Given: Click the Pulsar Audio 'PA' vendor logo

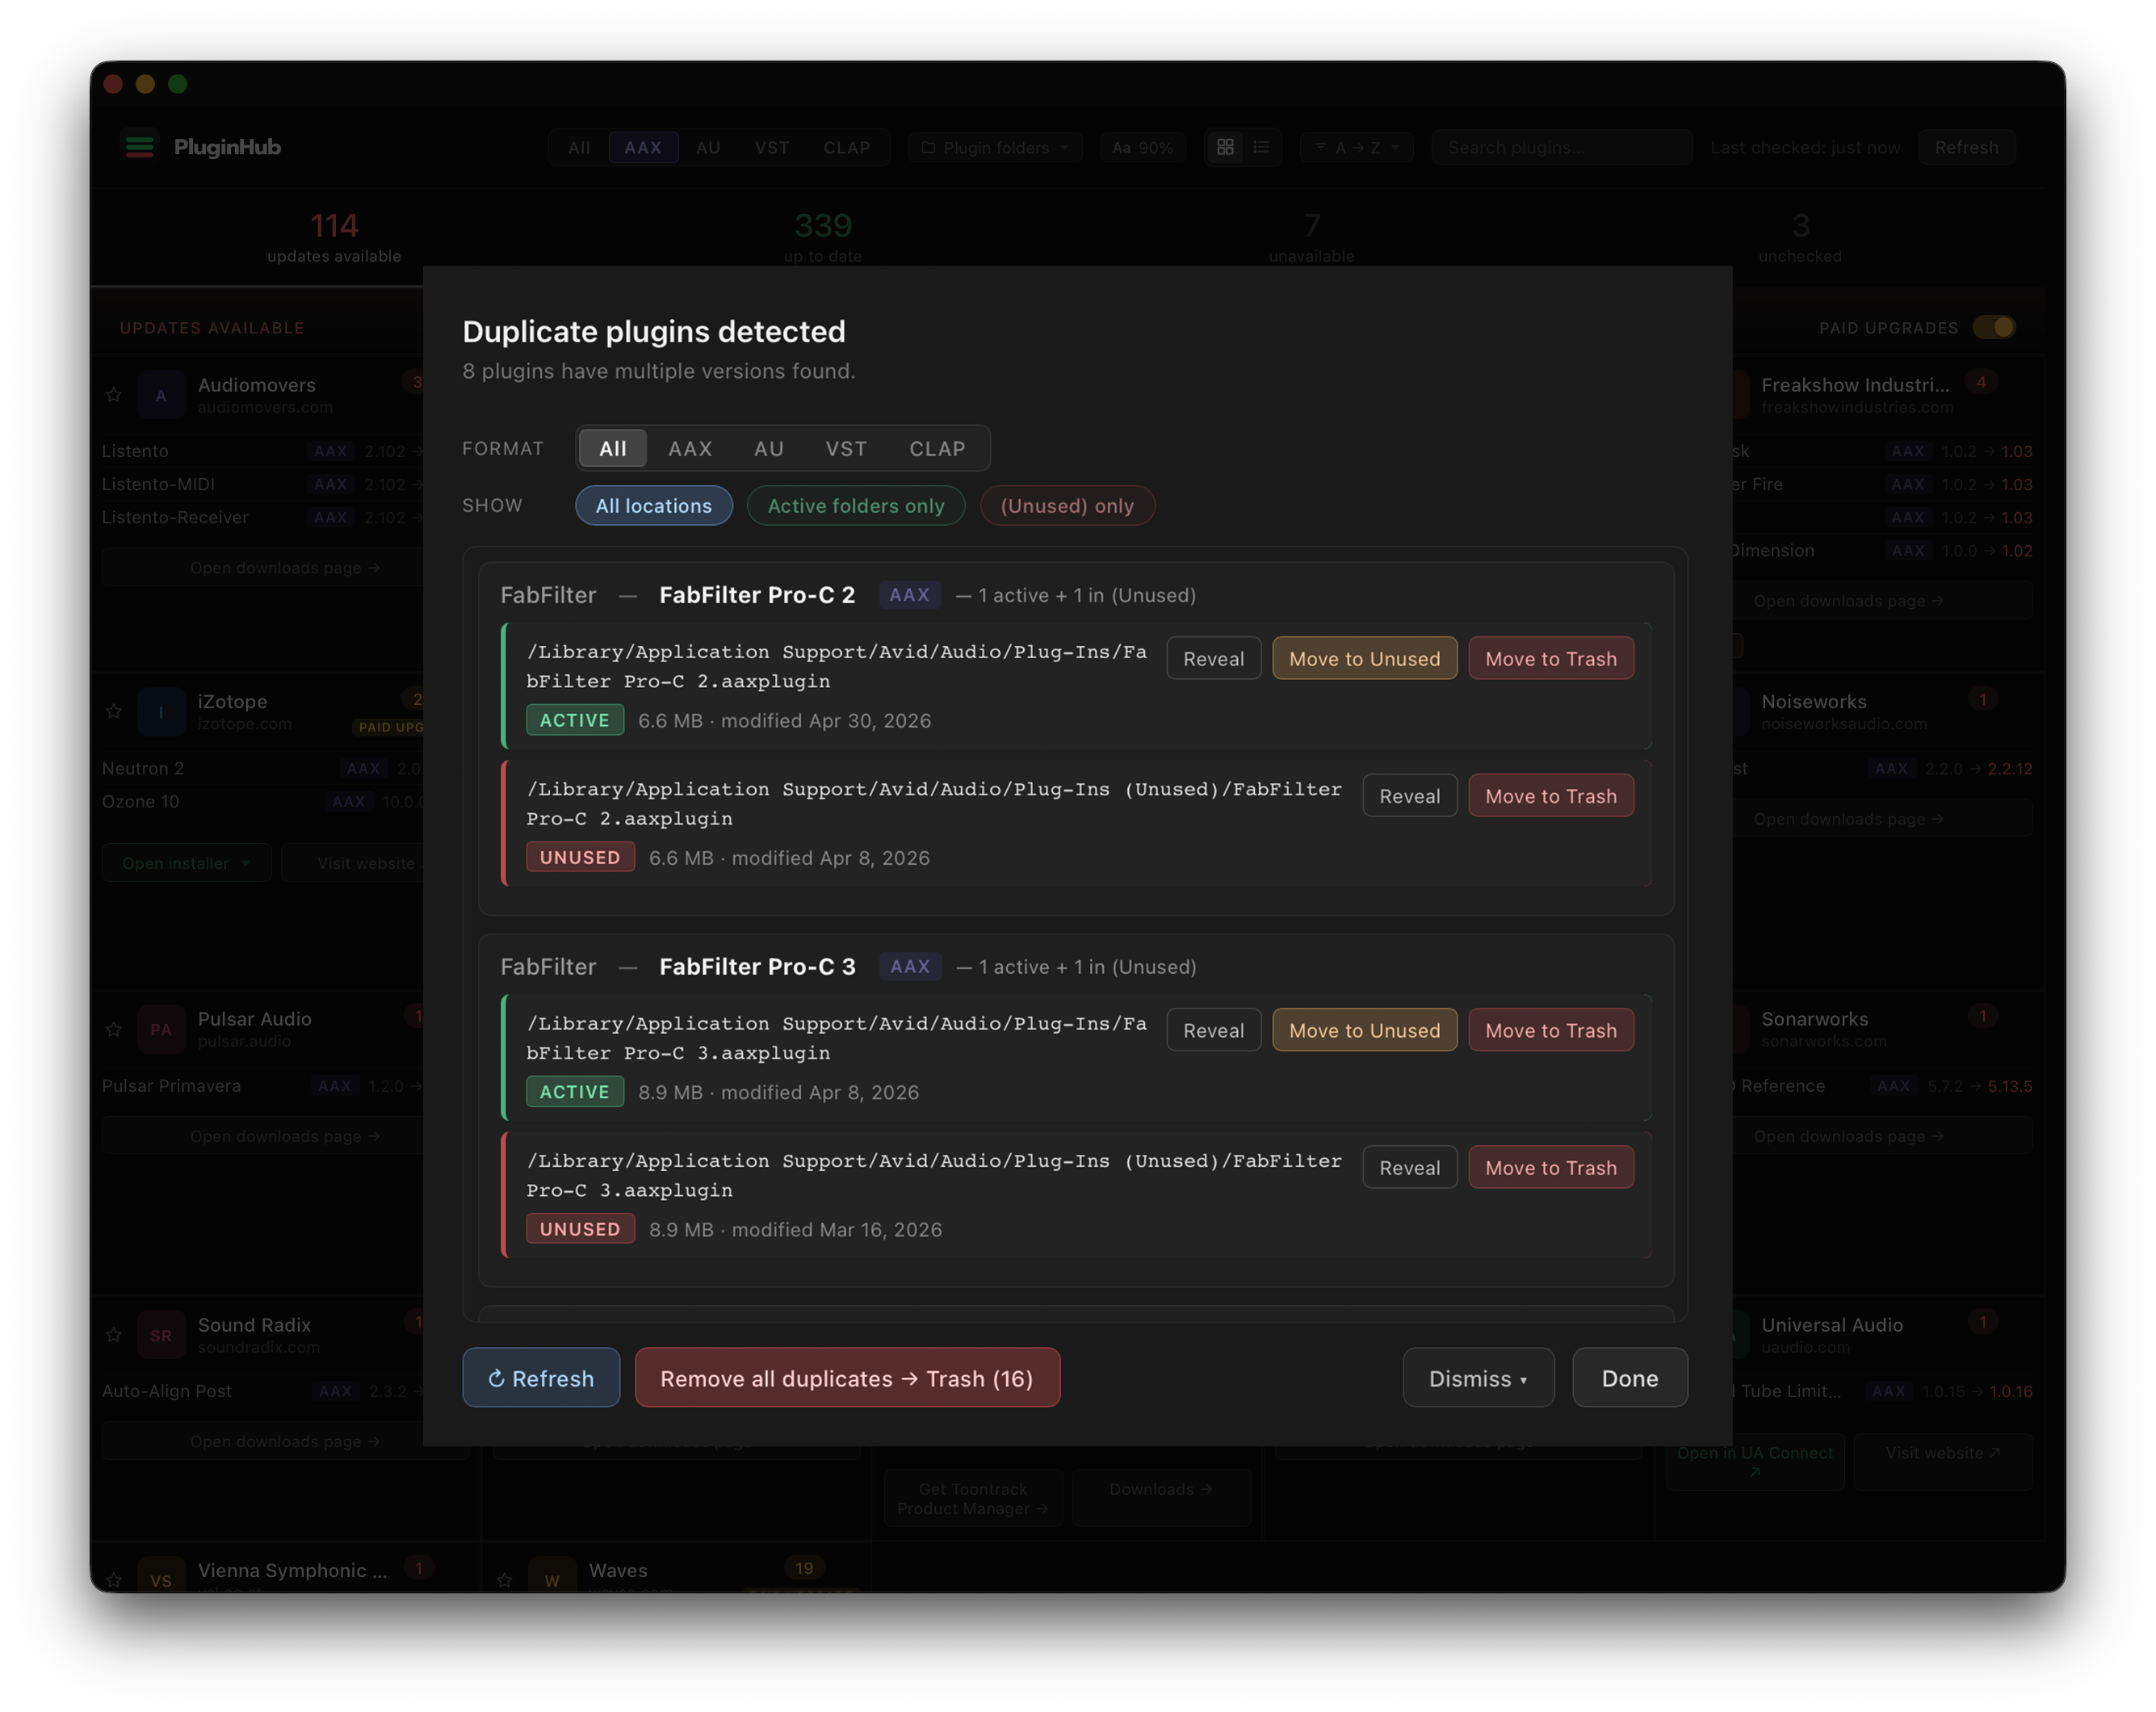Looking at the screenshot, I should click(161, 1029).
